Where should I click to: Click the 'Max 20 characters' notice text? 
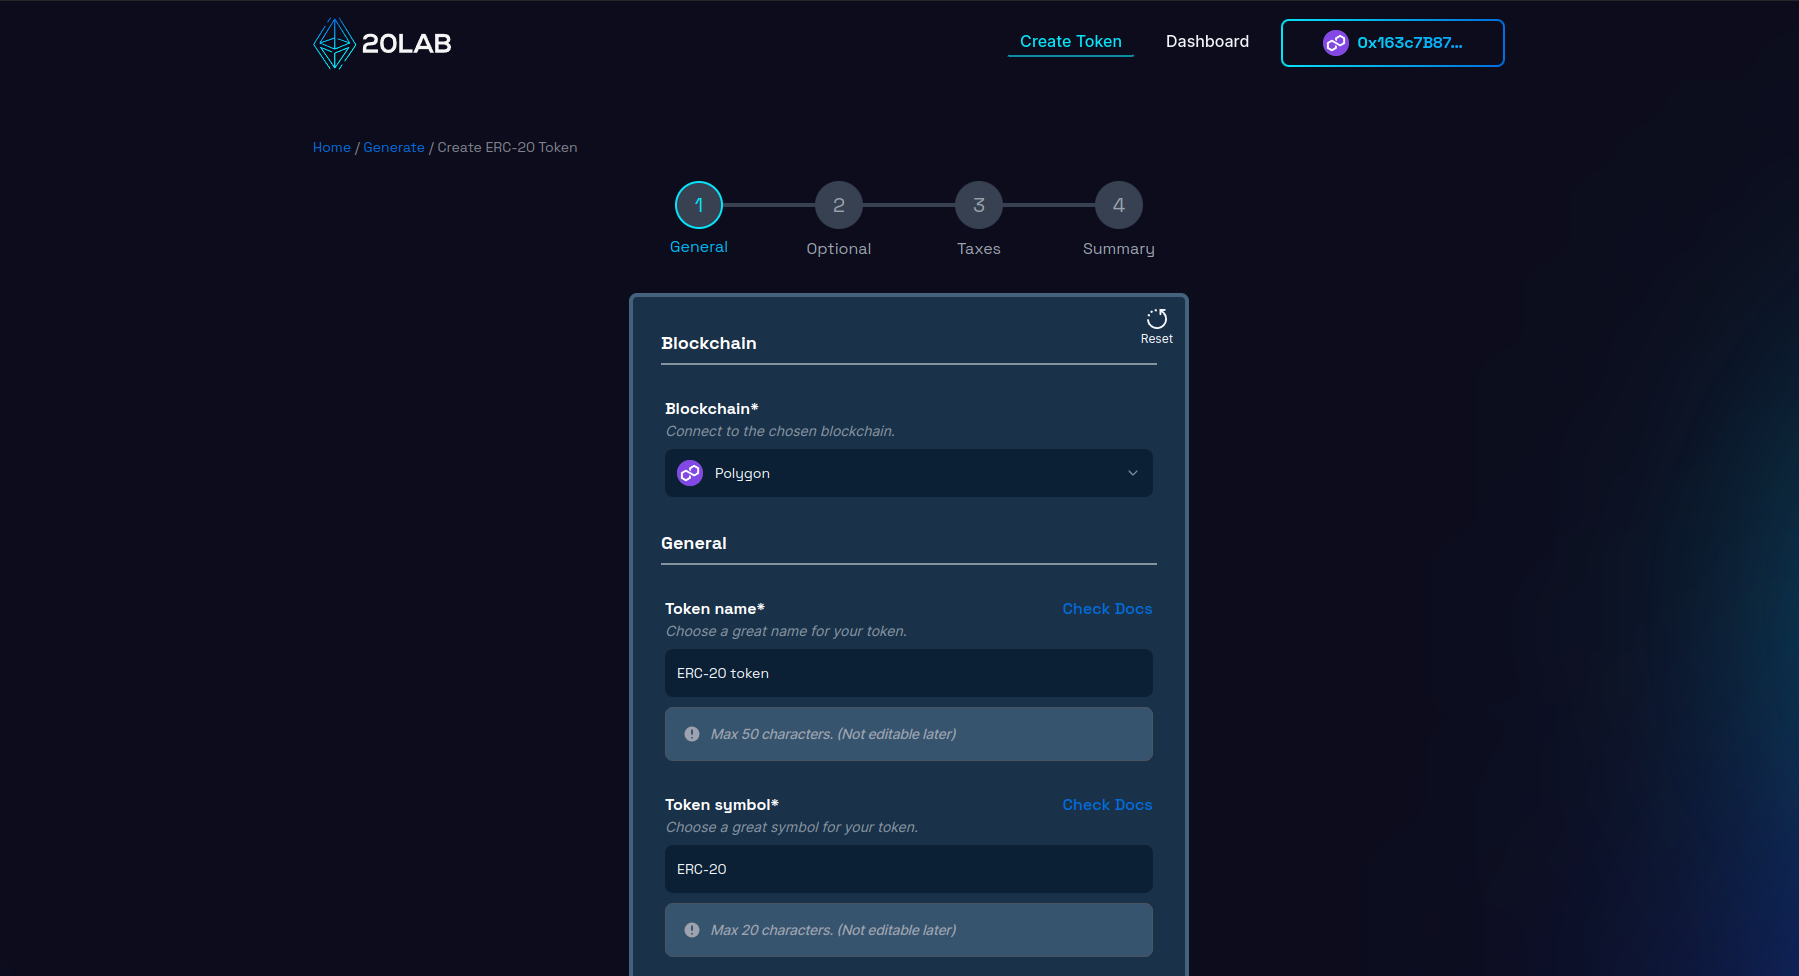click(833, 930)
